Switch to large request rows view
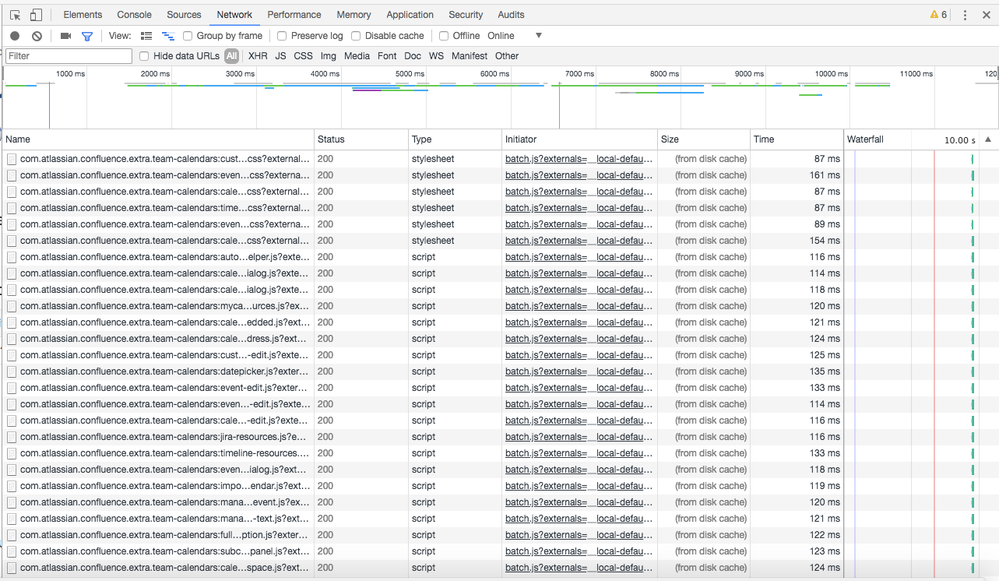The height and width of the screenshot is (581, 999). (146, 36)
